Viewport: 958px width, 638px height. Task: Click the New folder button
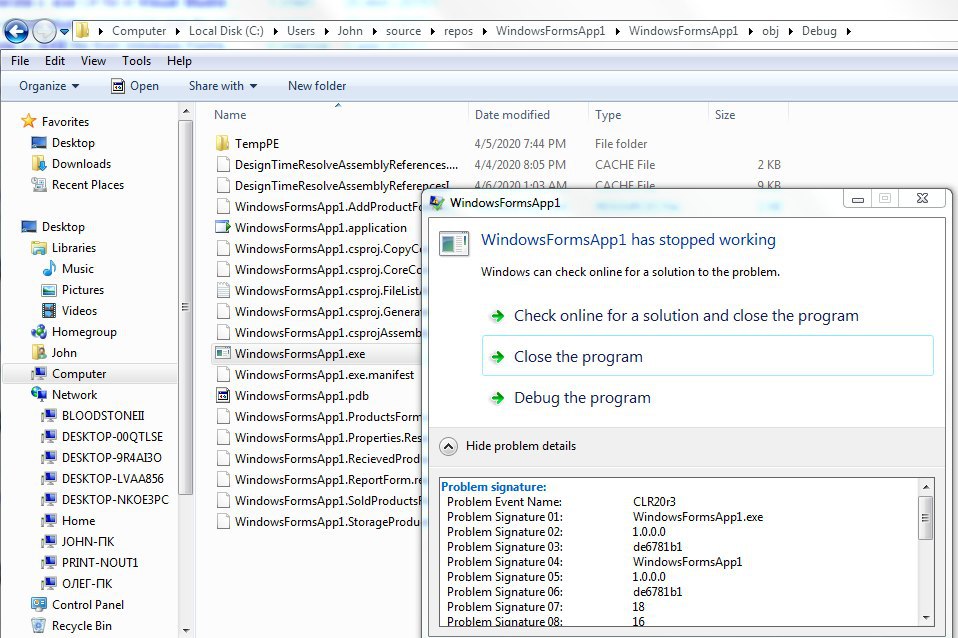(x=317, y=86)
